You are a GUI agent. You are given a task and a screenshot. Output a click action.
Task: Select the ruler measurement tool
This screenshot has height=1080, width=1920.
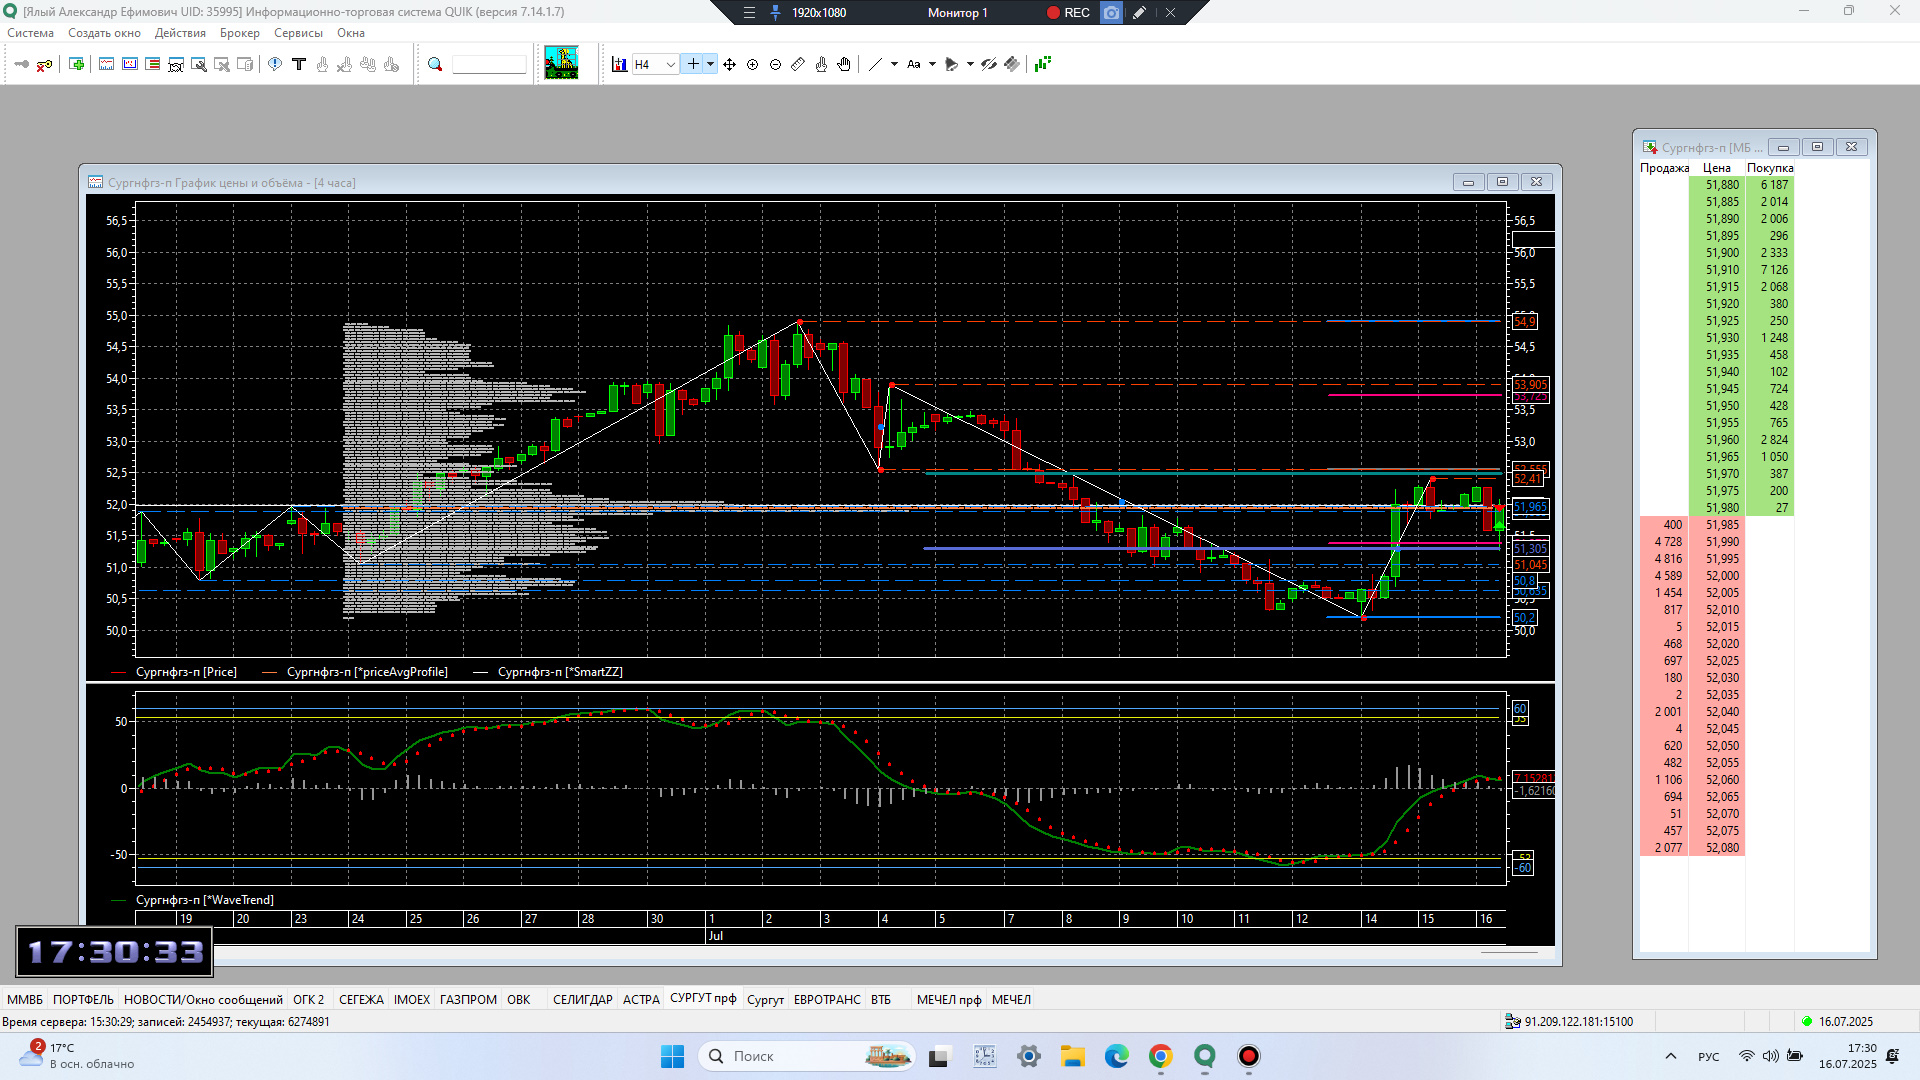(x=798, y=64)
